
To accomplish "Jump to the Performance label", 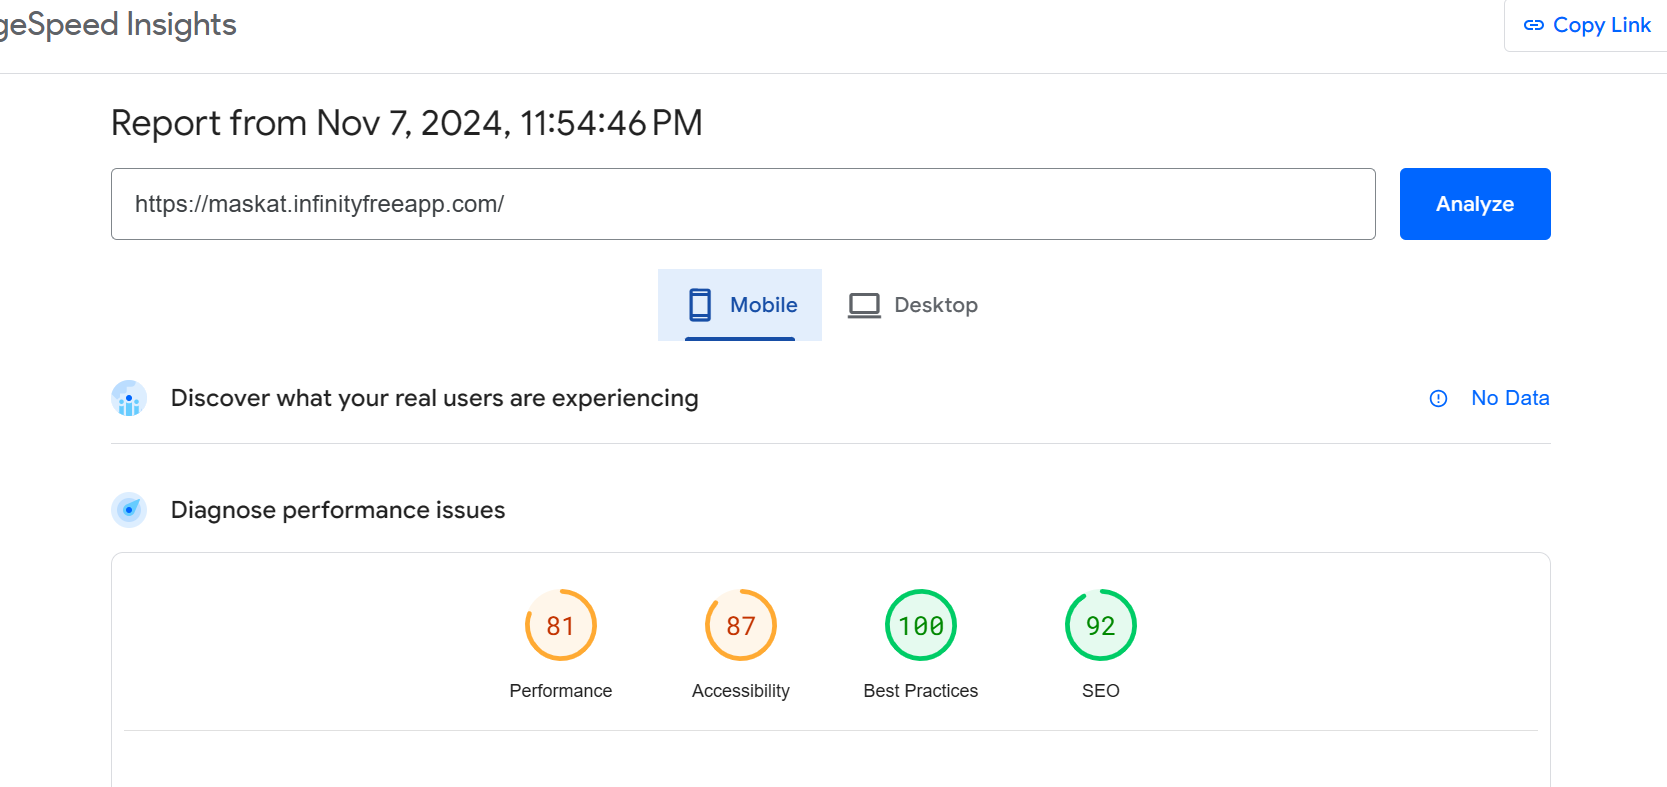I will (560, 691).
